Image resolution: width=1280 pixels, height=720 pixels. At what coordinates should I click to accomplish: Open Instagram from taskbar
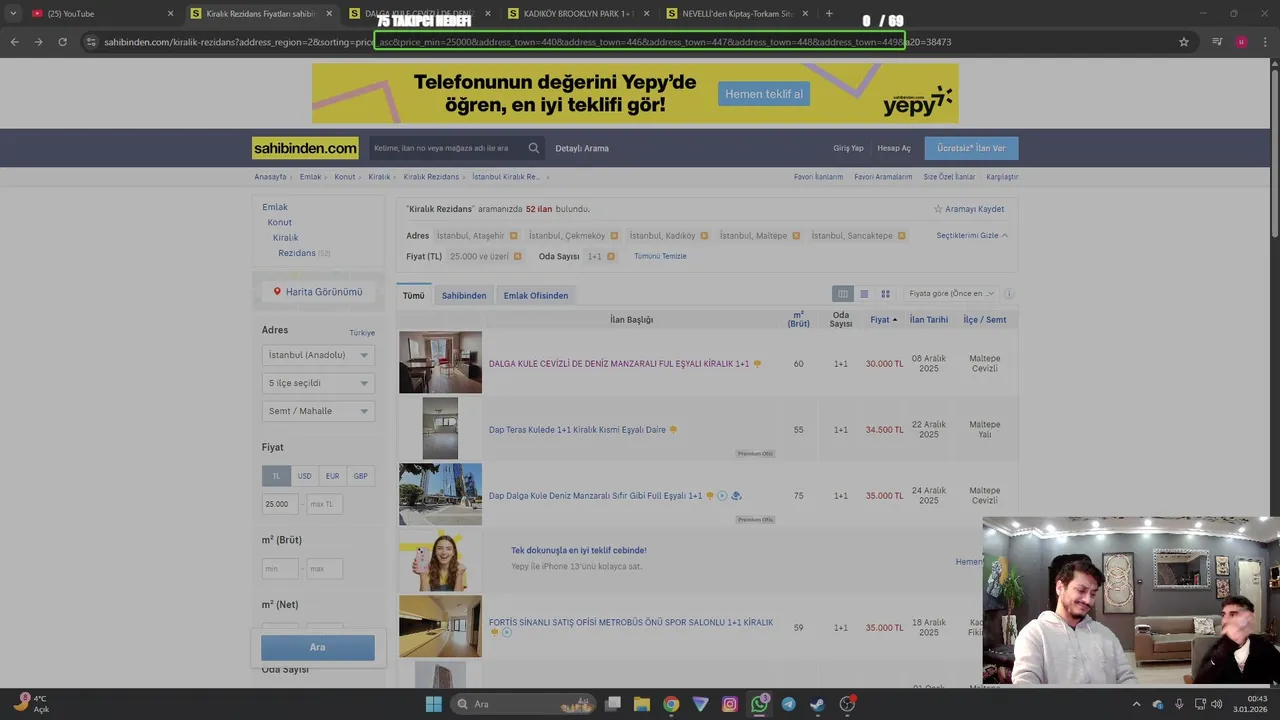point(730,704)
